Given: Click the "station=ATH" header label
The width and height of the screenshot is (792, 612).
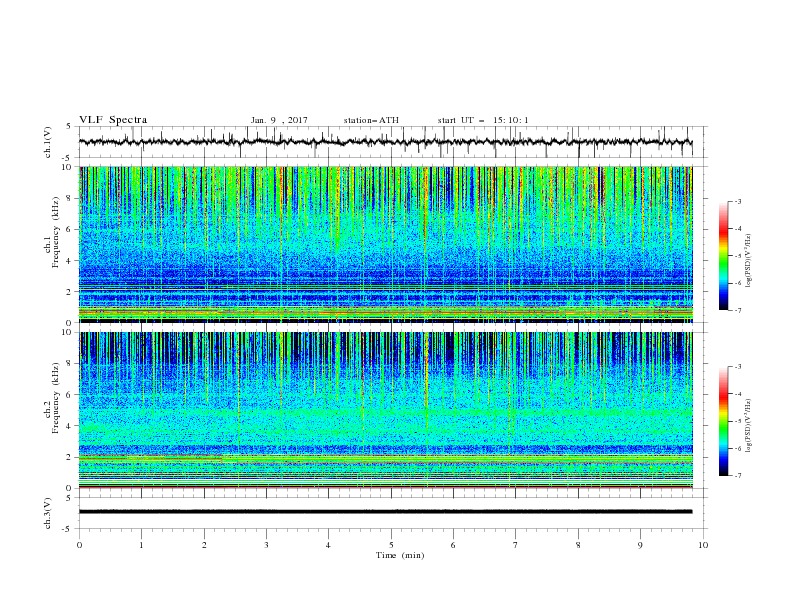Looking at the screenshot, I should 371,120.
